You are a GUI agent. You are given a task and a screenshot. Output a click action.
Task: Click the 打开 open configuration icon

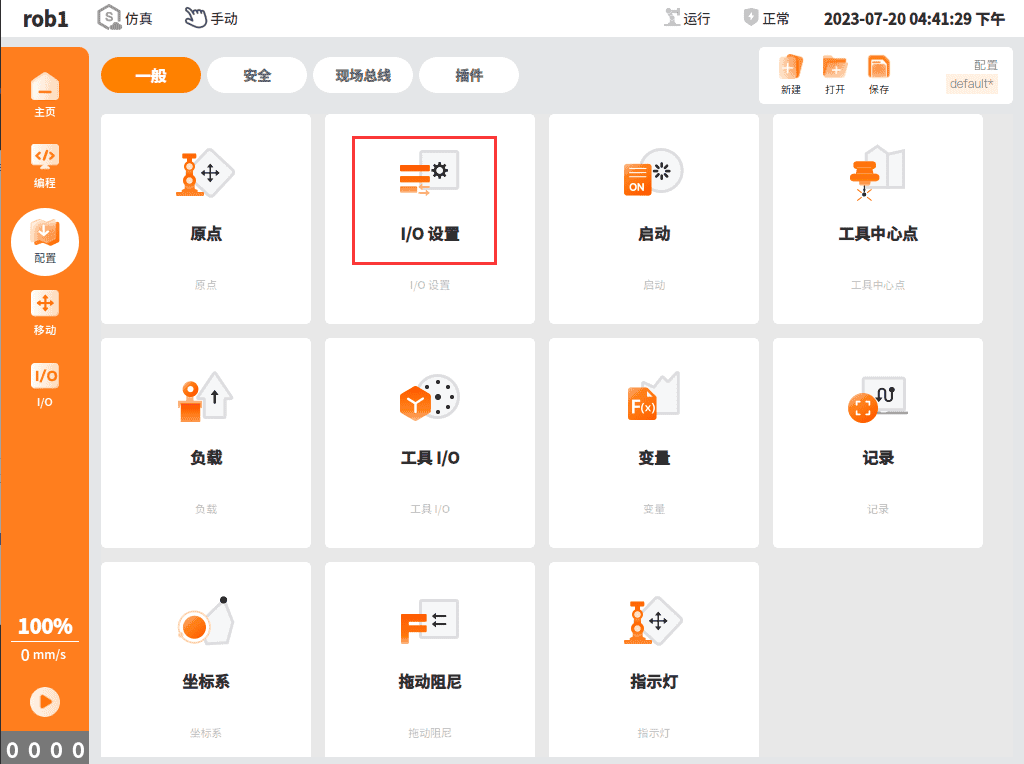[835, 74]
